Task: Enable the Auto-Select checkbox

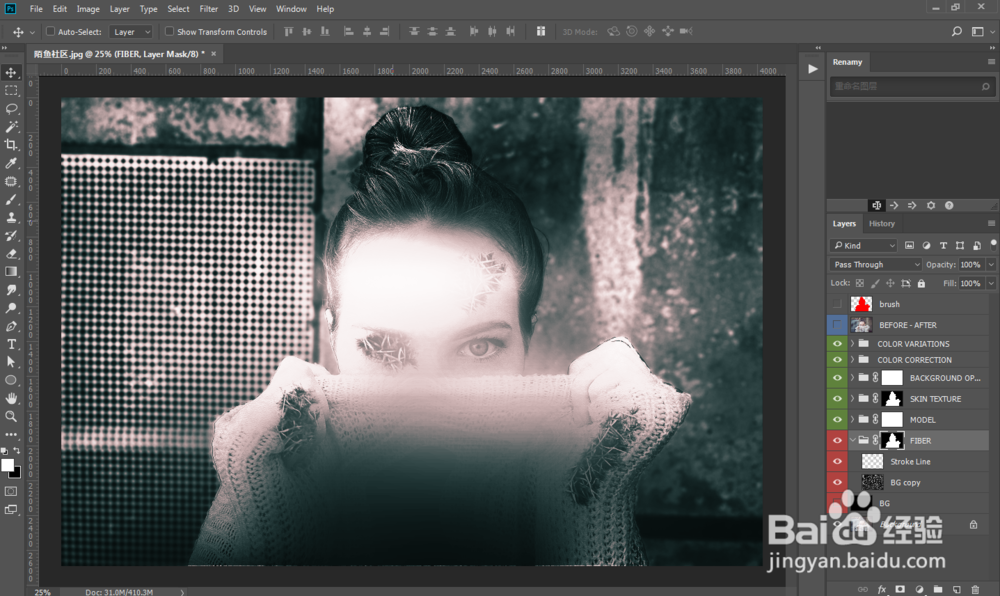Action: [50, 31]
